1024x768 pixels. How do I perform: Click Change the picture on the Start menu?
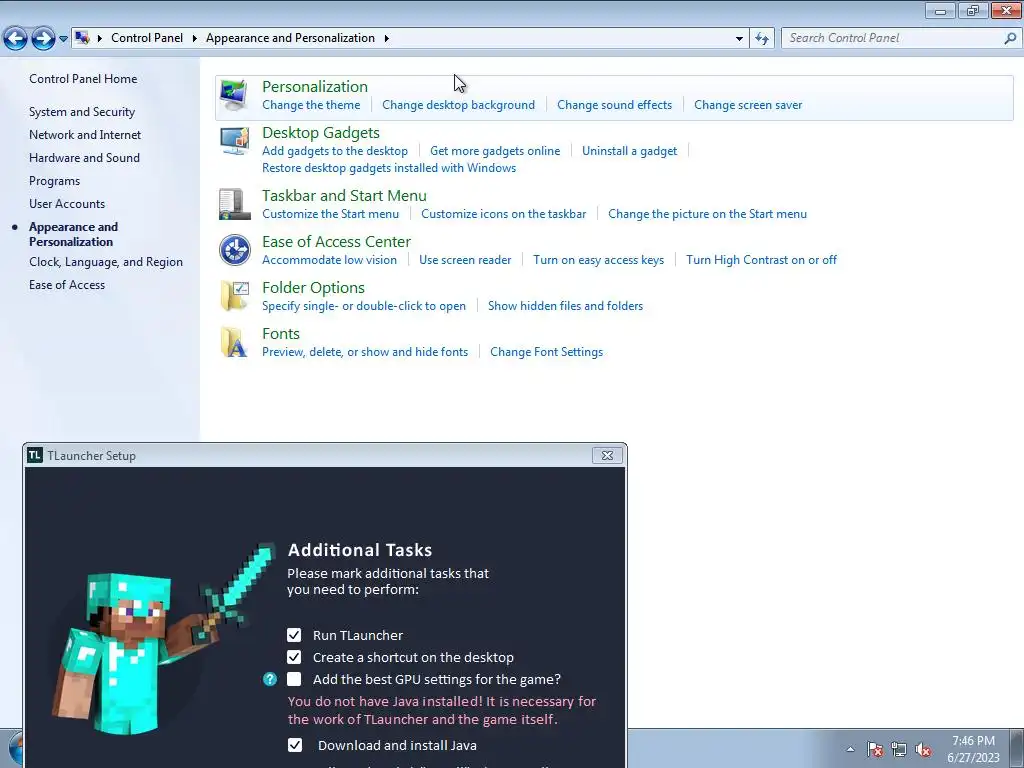pos(707,214)
